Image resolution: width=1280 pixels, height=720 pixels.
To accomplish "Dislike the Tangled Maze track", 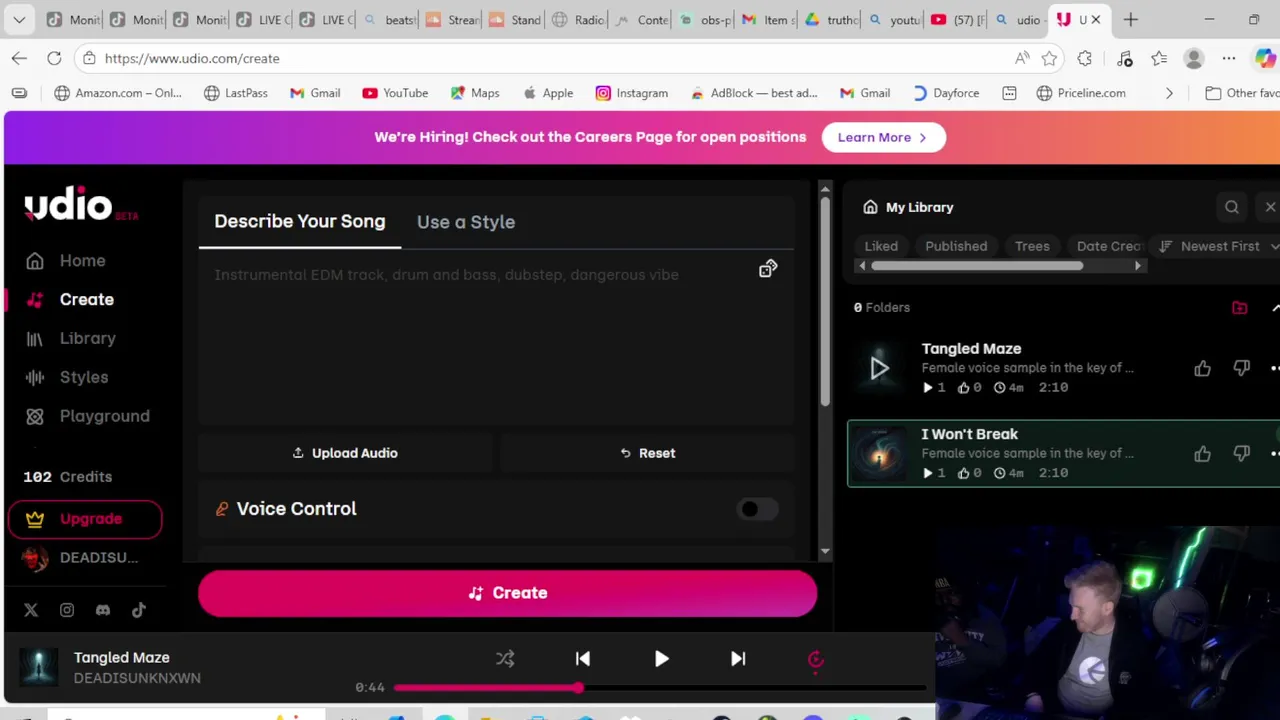I will (x=1242, y=368).
